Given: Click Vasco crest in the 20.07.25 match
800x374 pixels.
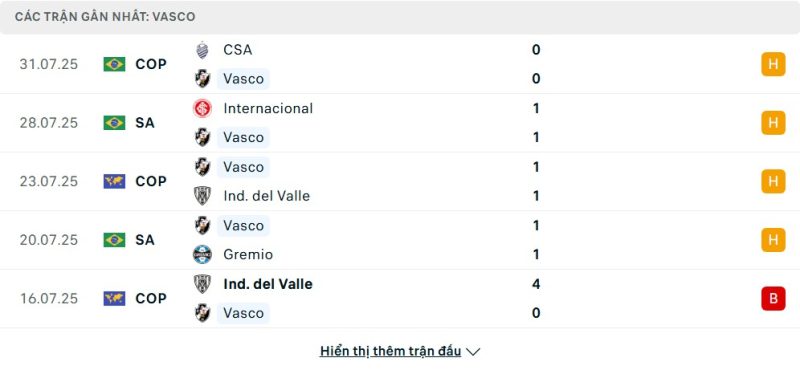Looking at the screenshot, I should point(203,226).
